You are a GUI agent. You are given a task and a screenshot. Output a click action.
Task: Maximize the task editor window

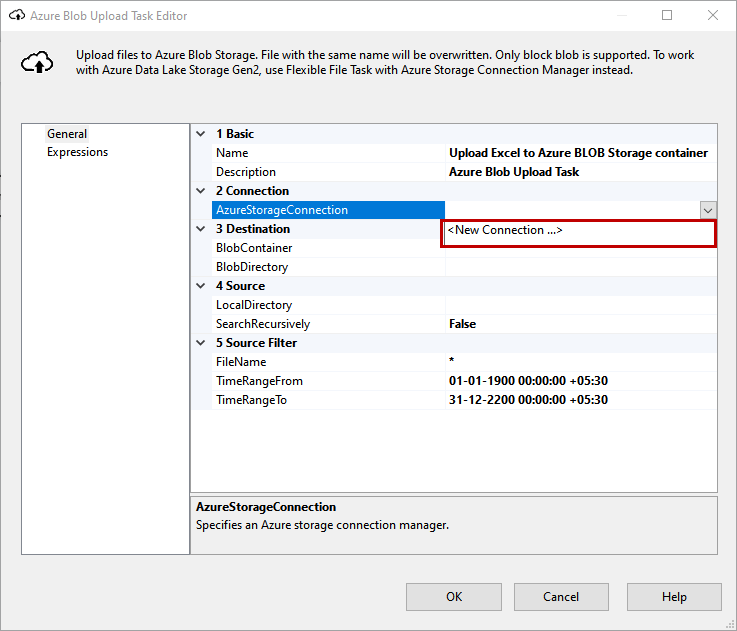pos(667,15)
